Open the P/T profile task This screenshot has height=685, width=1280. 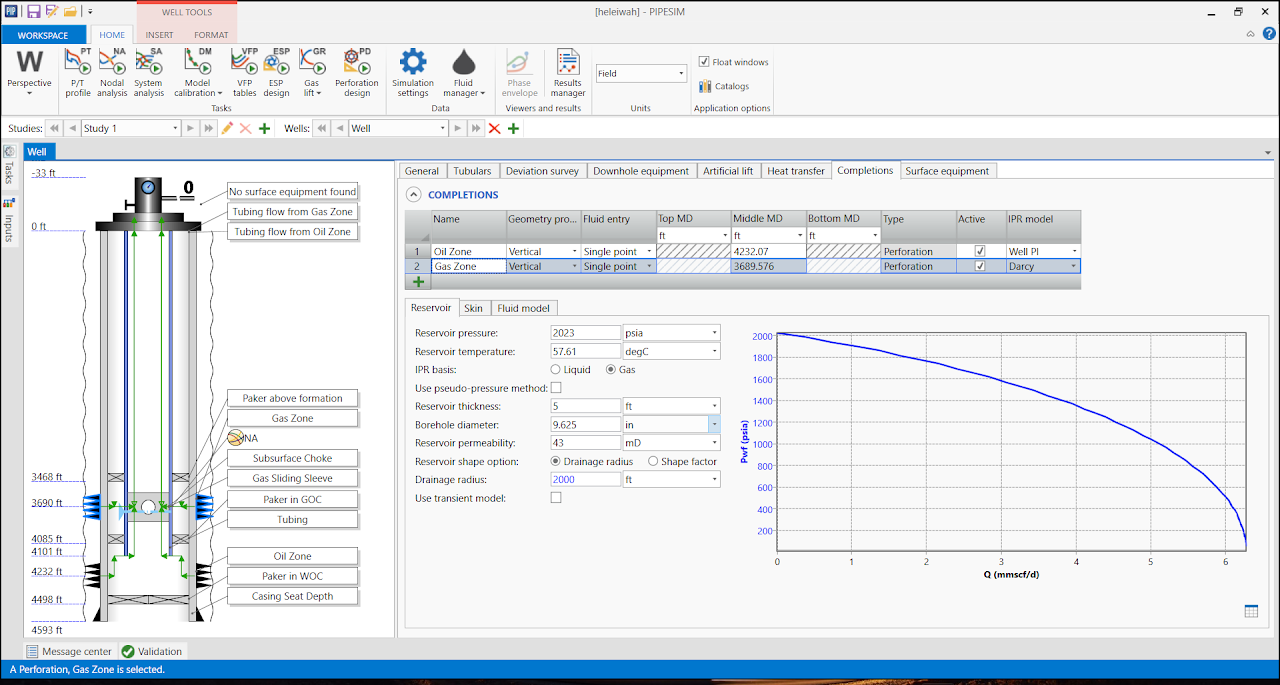pos(78,73)
